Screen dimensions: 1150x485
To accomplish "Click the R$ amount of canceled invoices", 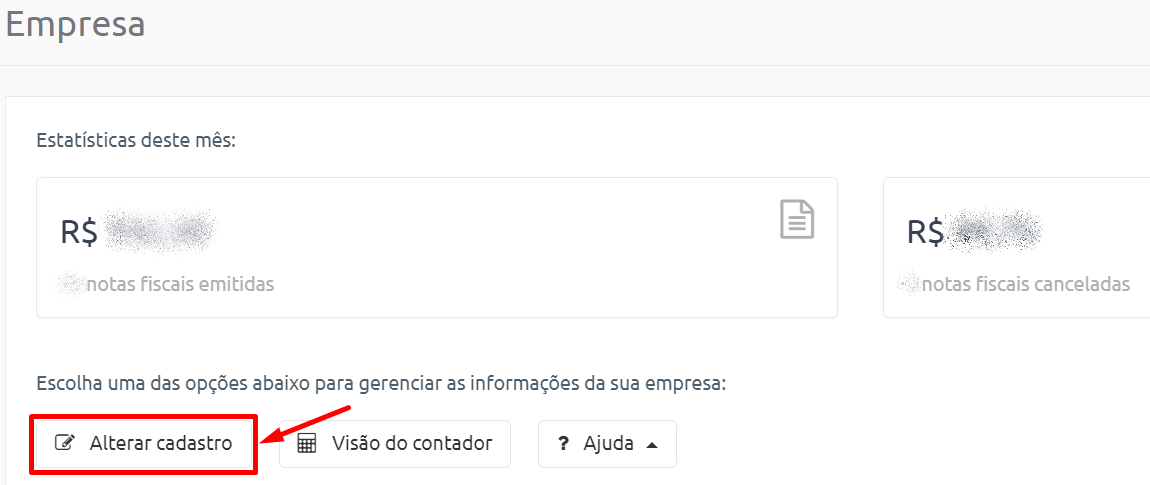I will point(975,233).
